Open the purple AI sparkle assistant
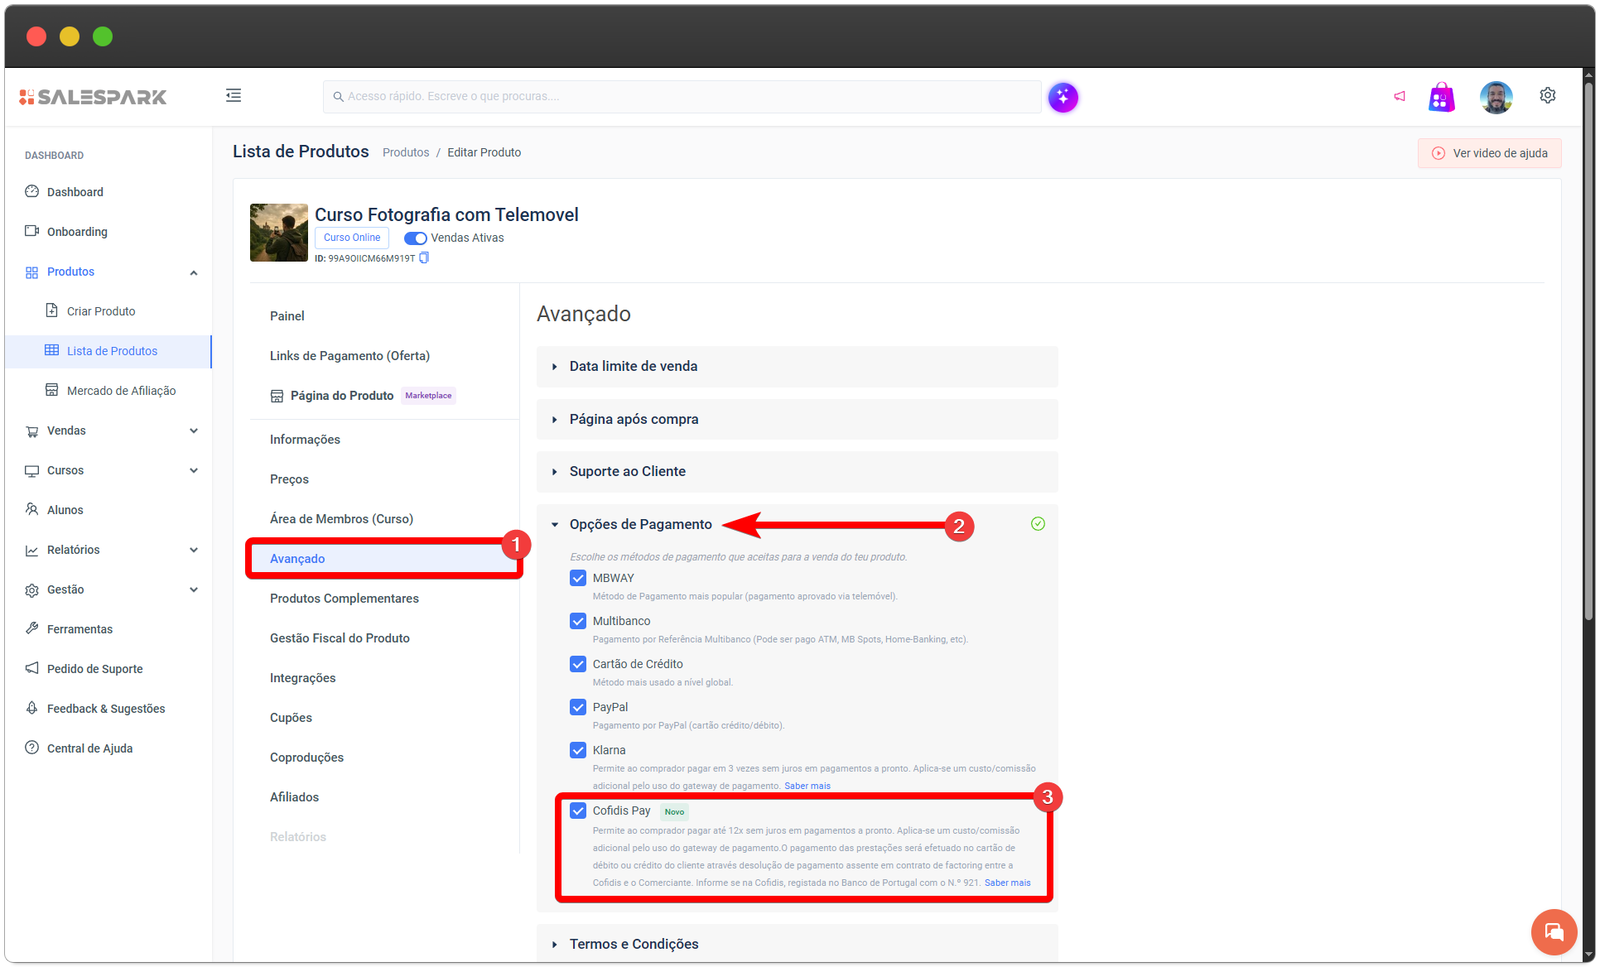Image resolution: width=1600 pixels, height=967 pixels. tap(1063, 97)
